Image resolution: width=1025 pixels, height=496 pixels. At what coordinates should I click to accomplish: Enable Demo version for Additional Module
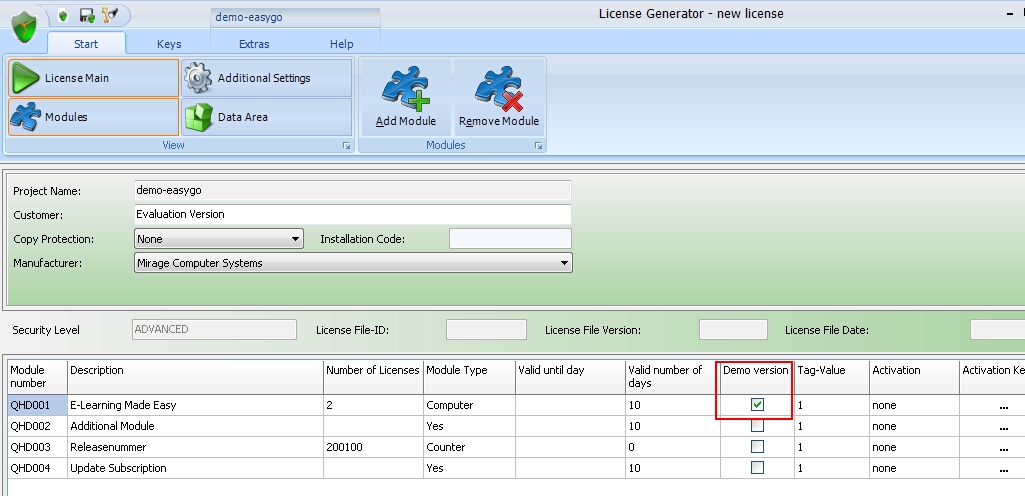[x=757, y=426]
